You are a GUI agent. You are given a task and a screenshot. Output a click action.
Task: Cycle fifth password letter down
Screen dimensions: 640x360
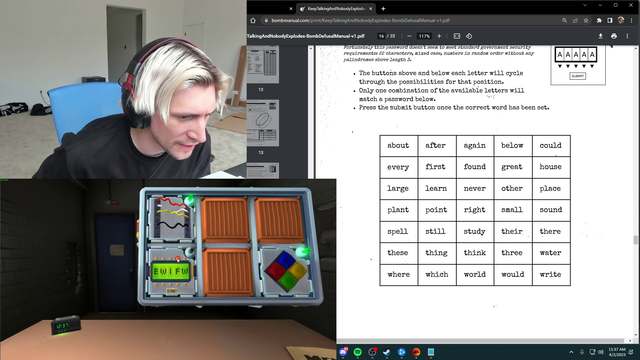[x=185, y=284]
